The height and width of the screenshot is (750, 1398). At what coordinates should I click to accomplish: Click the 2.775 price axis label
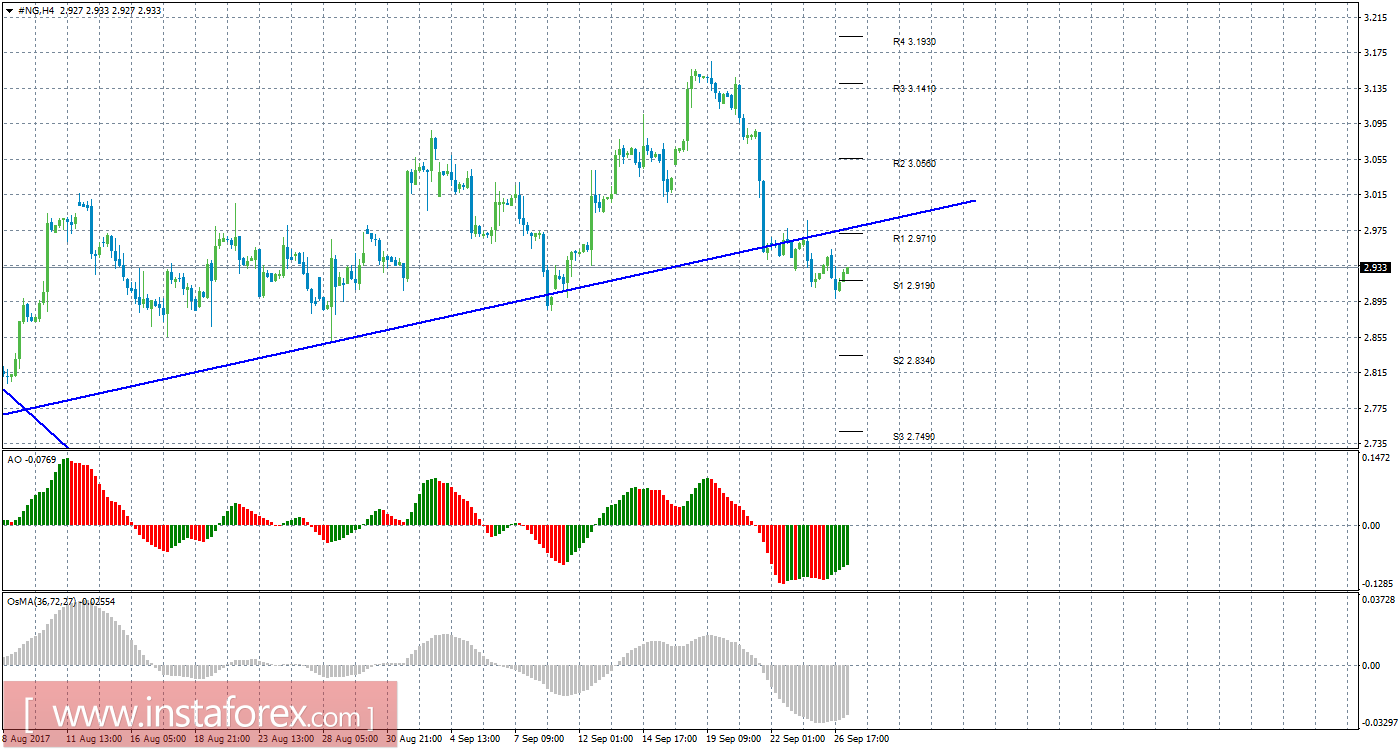[x=1375, y=408]
